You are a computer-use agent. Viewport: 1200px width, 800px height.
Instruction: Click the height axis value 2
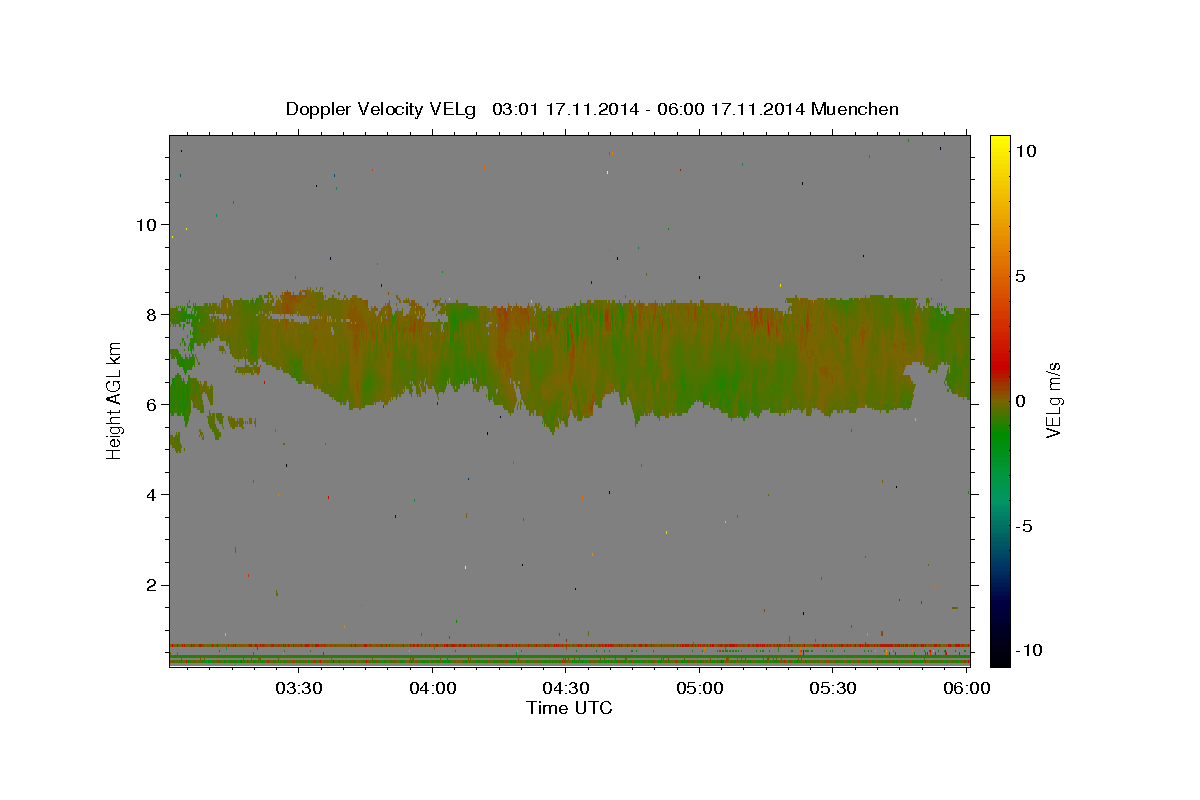(151, 584)
